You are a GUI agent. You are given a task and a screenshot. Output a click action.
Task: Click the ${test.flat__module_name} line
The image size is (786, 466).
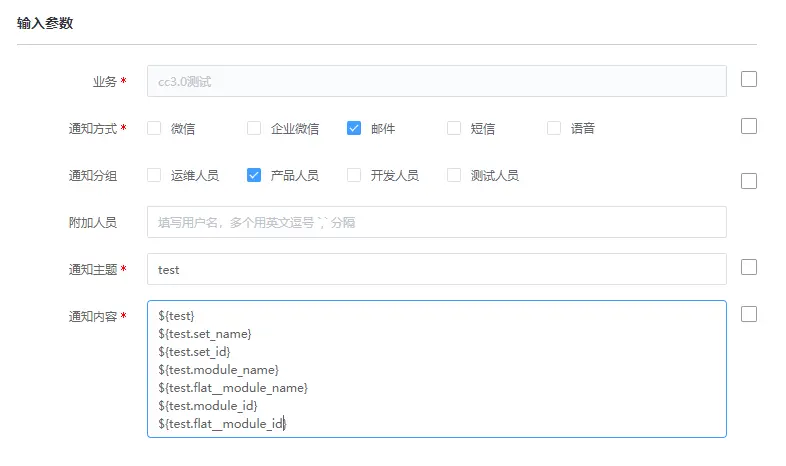click(233, 388)
